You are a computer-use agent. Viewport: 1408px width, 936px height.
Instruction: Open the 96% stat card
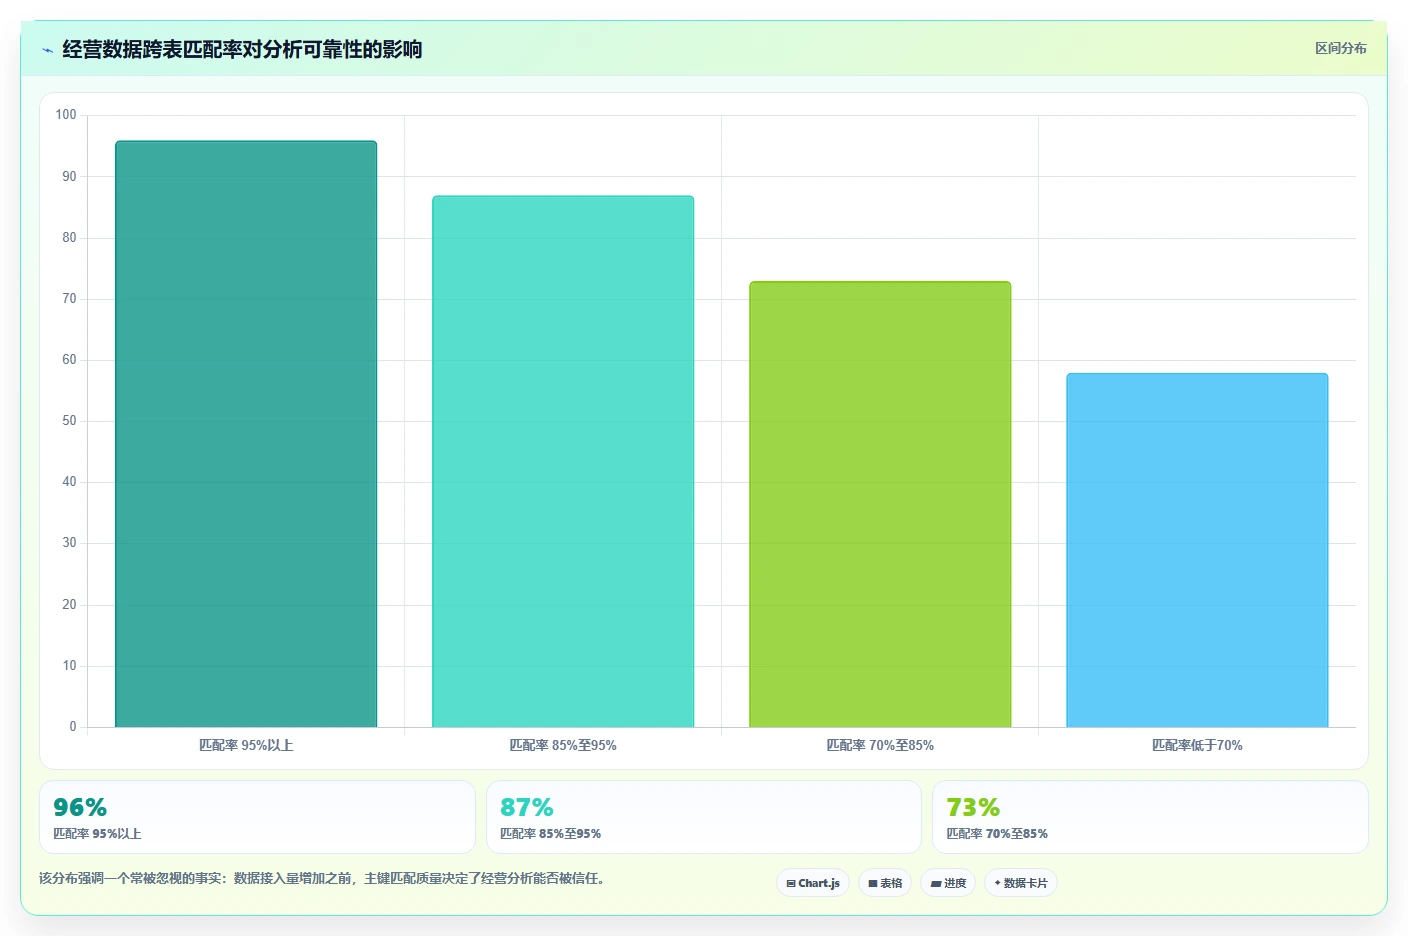[x=257, y=817]
